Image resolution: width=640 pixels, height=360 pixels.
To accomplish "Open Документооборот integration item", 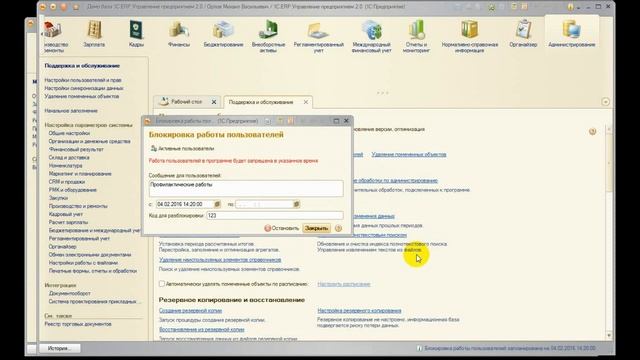I will [69, 293].
